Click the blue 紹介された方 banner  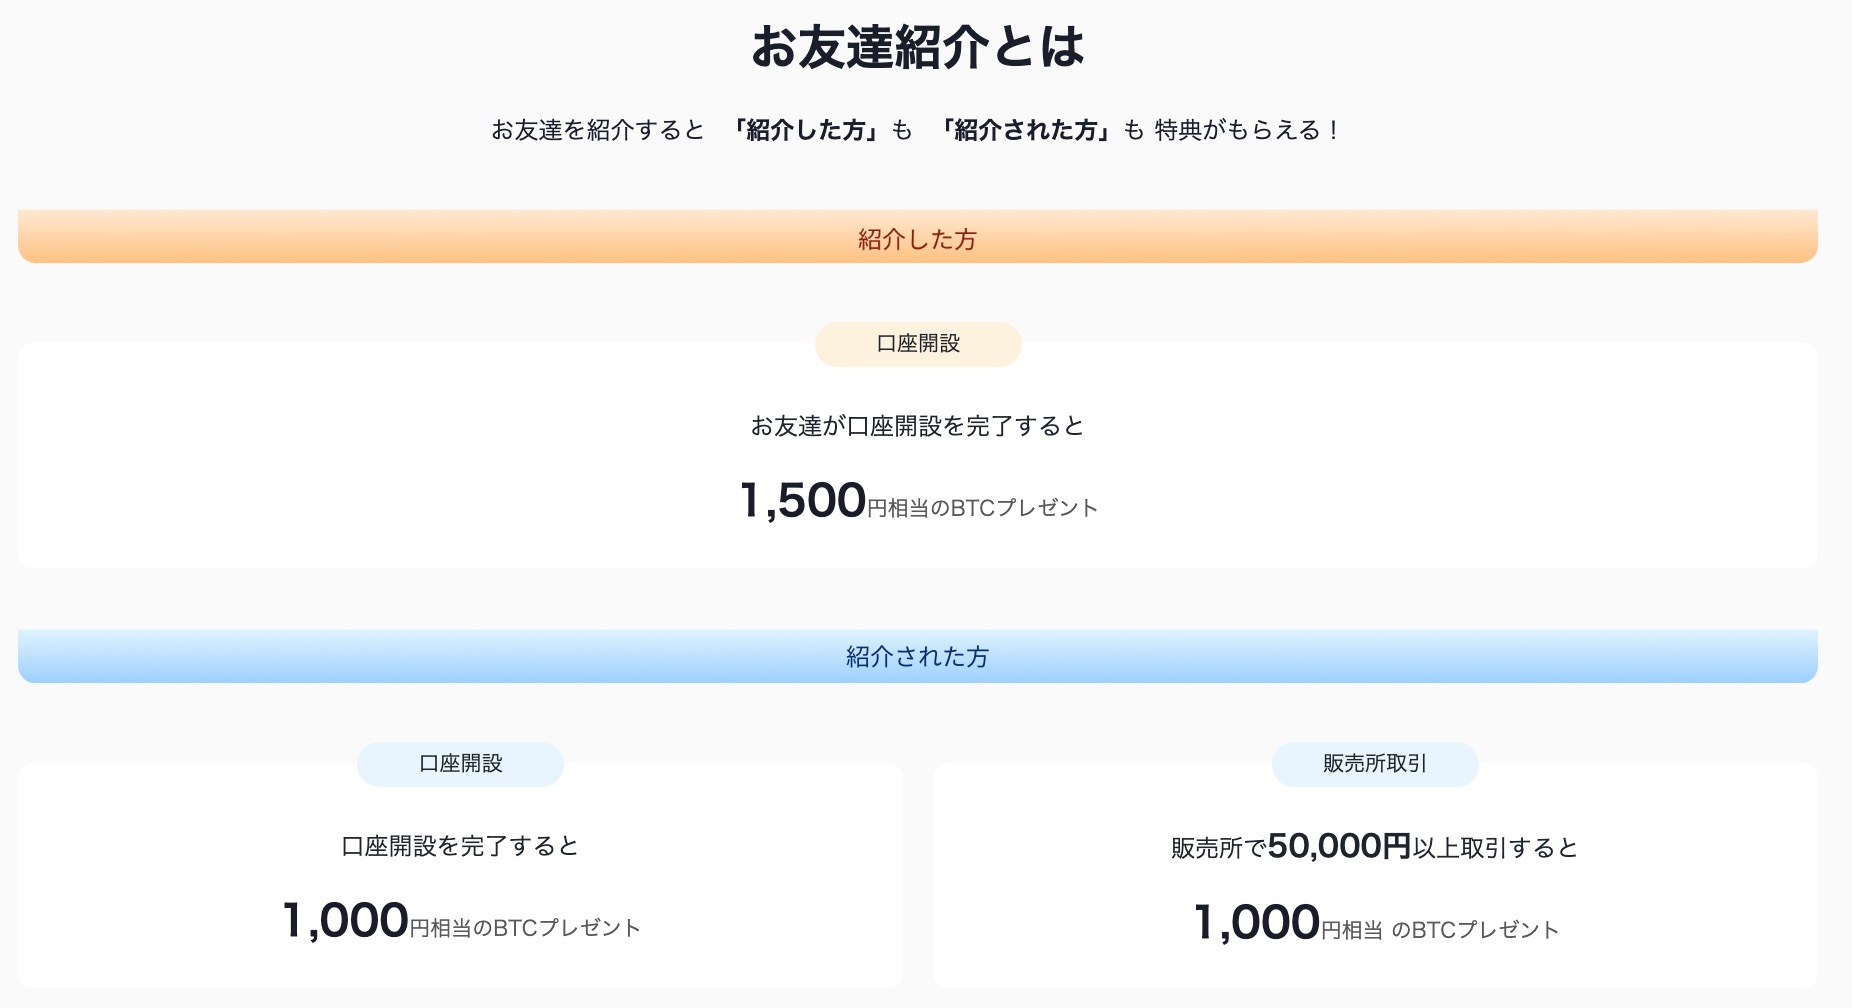917,657
